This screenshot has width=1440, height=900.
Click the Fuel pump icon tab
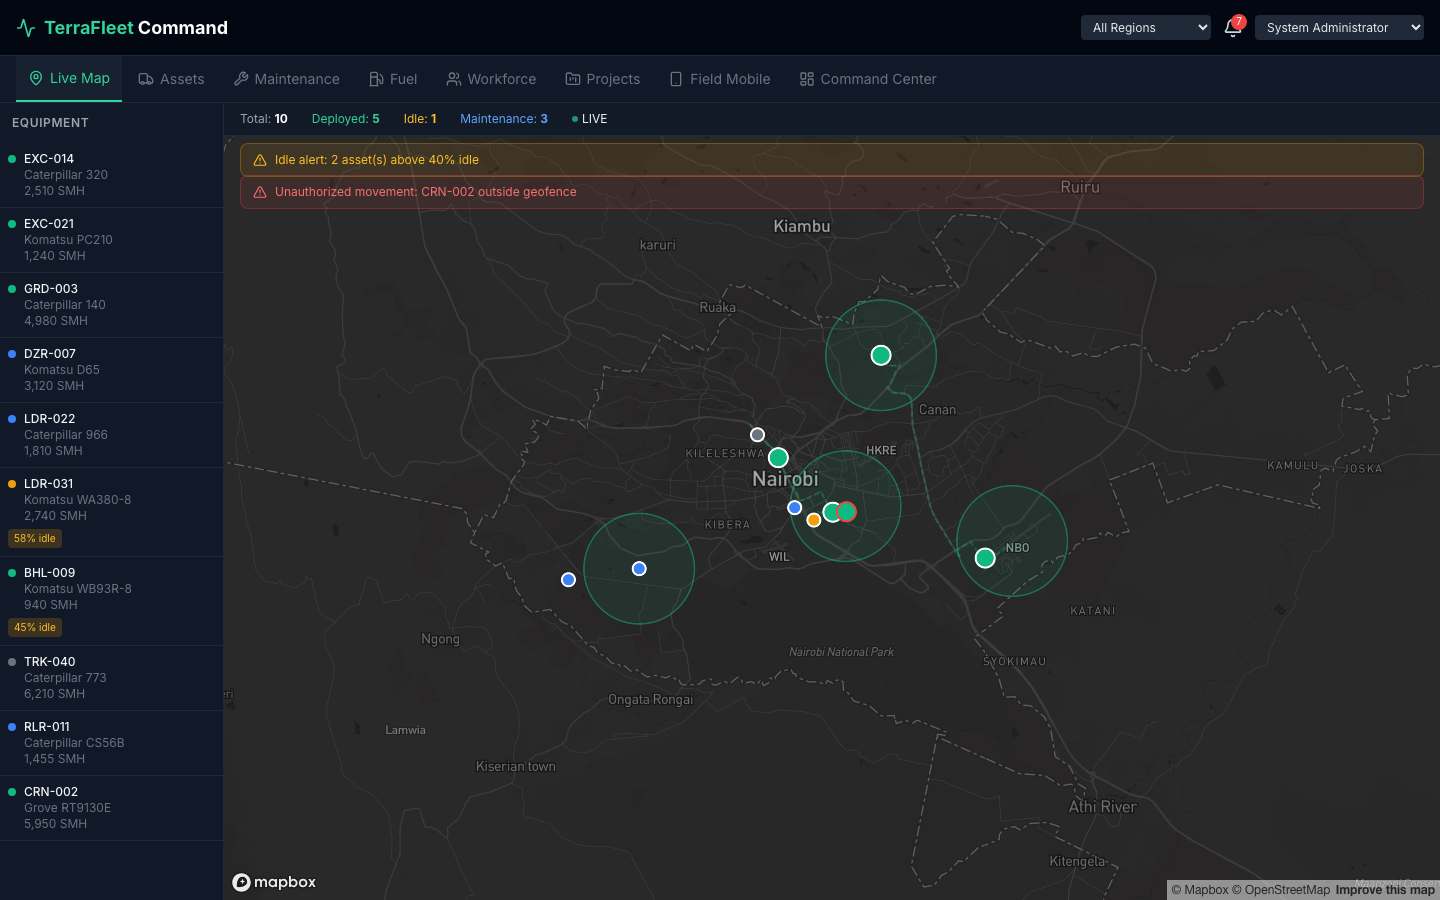point(376,79)
